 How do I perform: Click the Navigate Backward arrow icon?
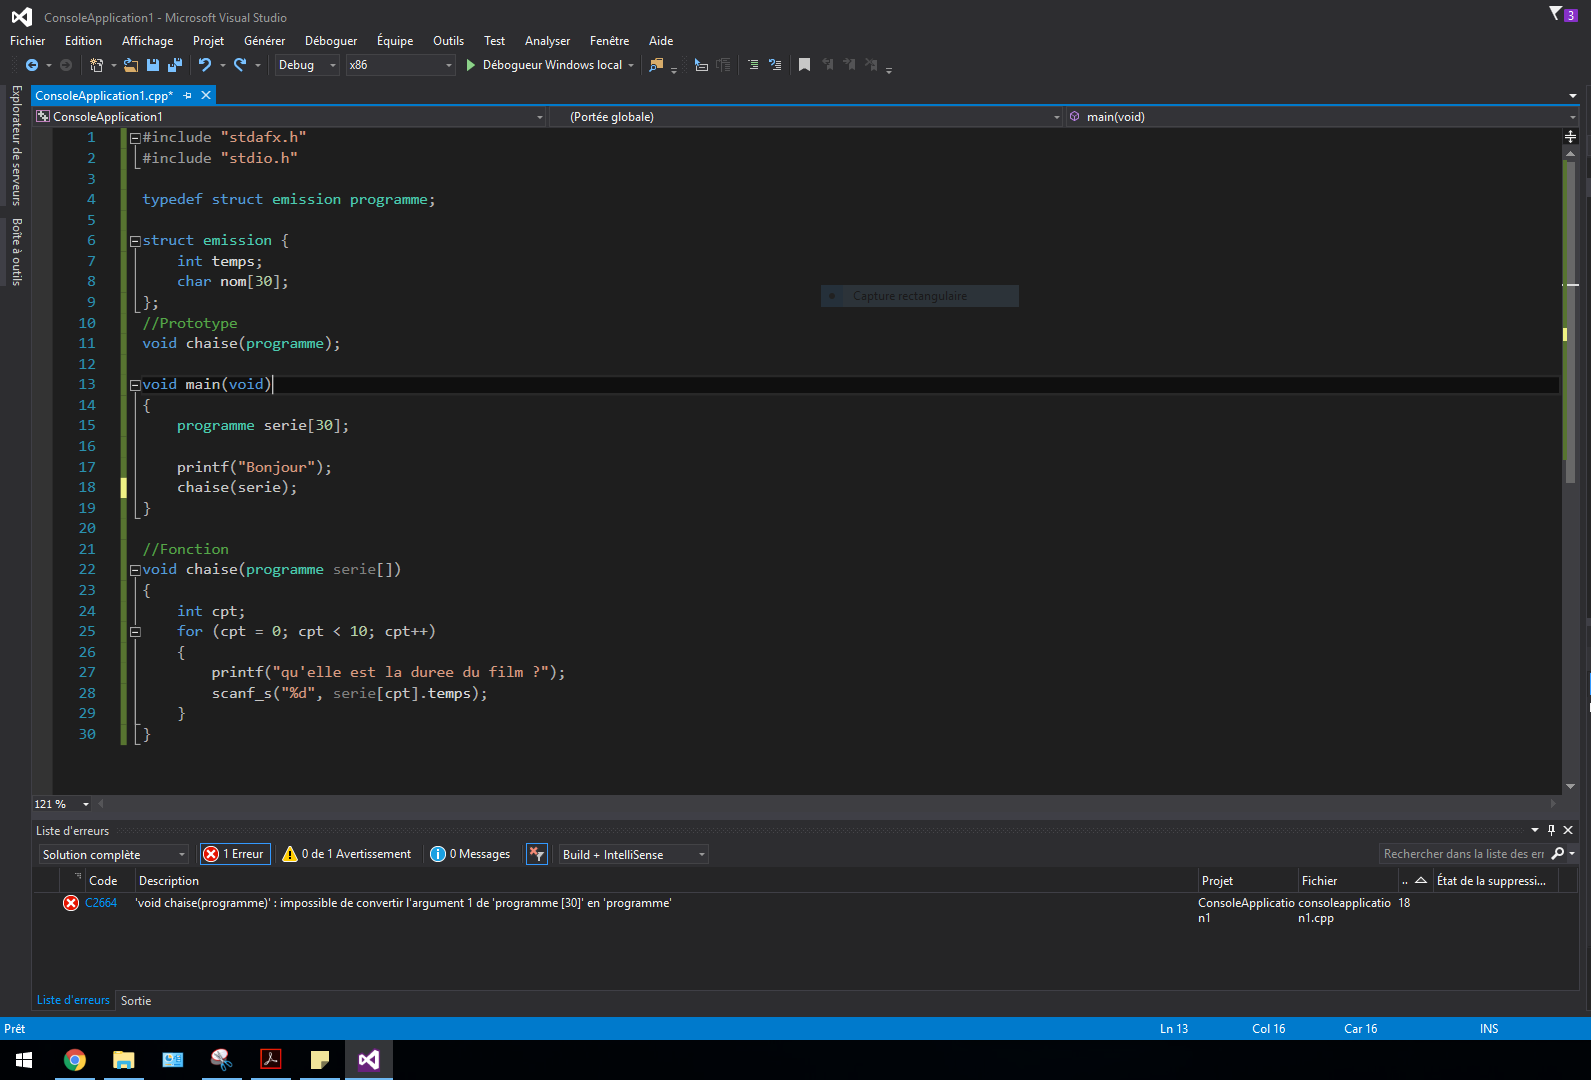click(x=32, y=65)
